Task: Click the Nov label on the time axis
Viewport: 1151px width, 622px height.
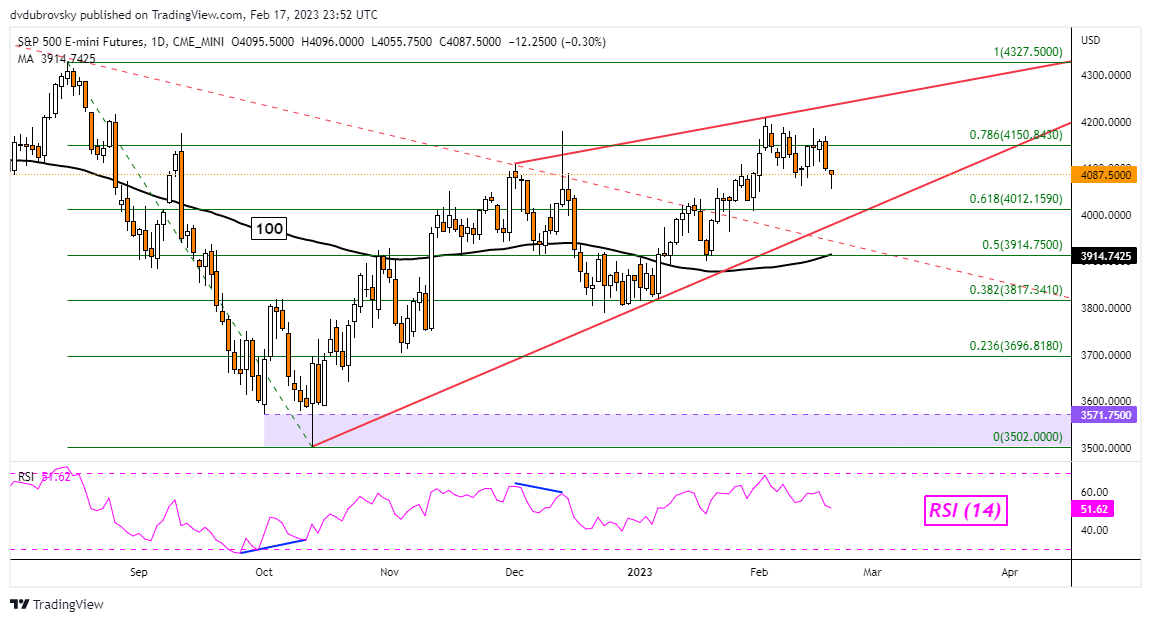Action: (389, 572)
